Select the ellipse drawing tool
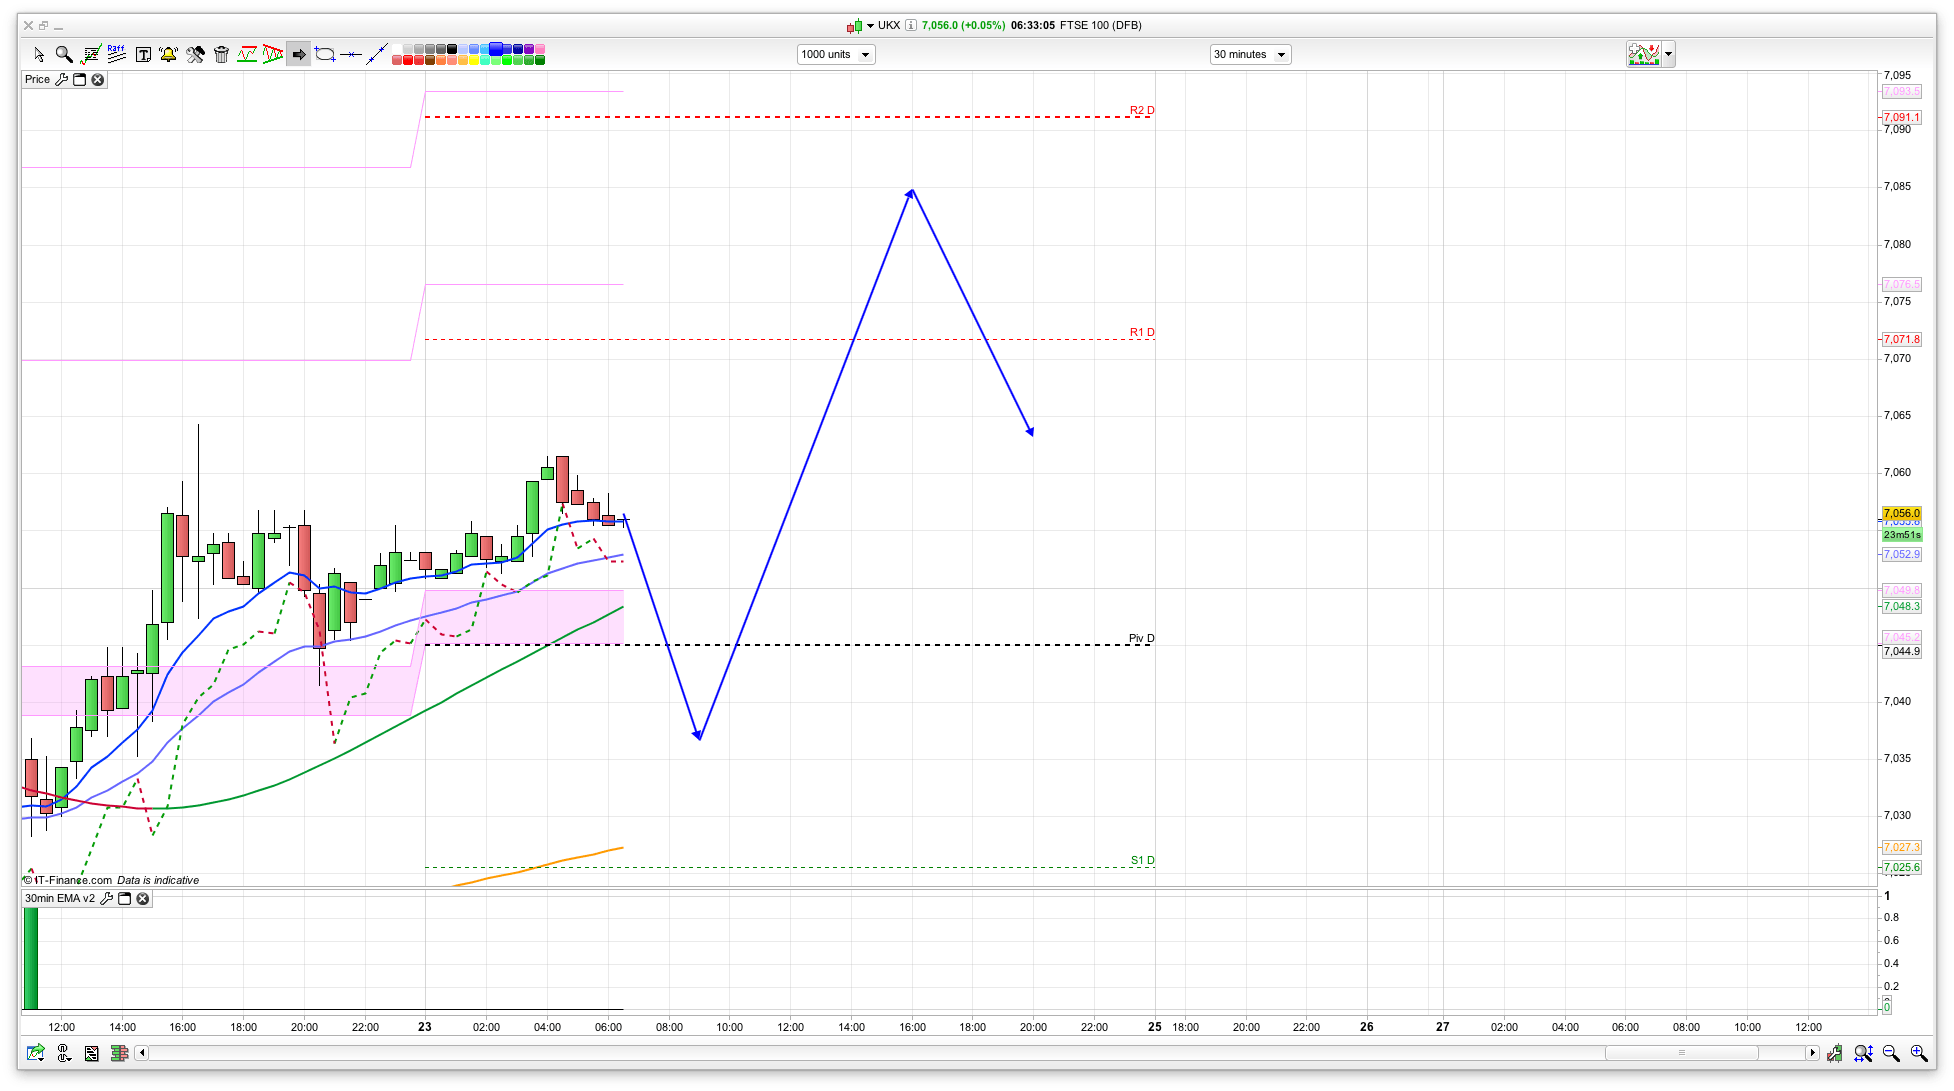The height and width of the screenshot is (1091, 1954). click(324, 54)
